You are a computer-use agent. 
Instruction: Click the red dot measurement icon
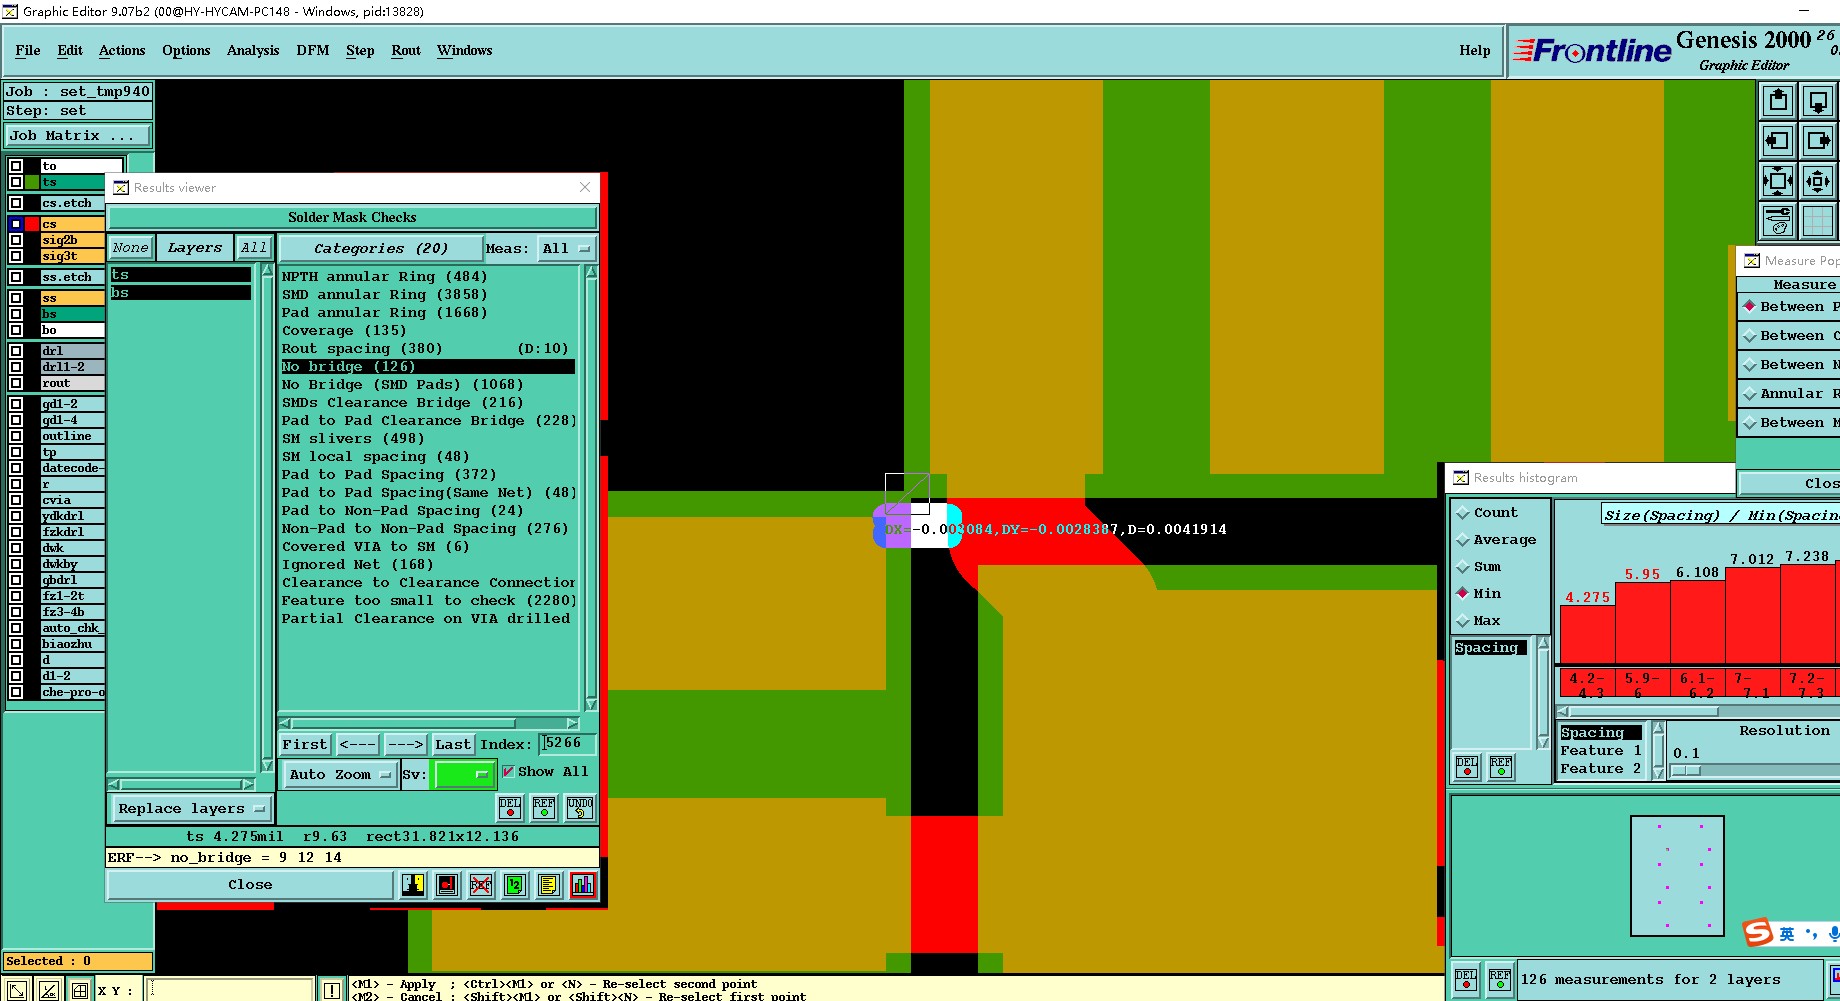click(447, 885)
